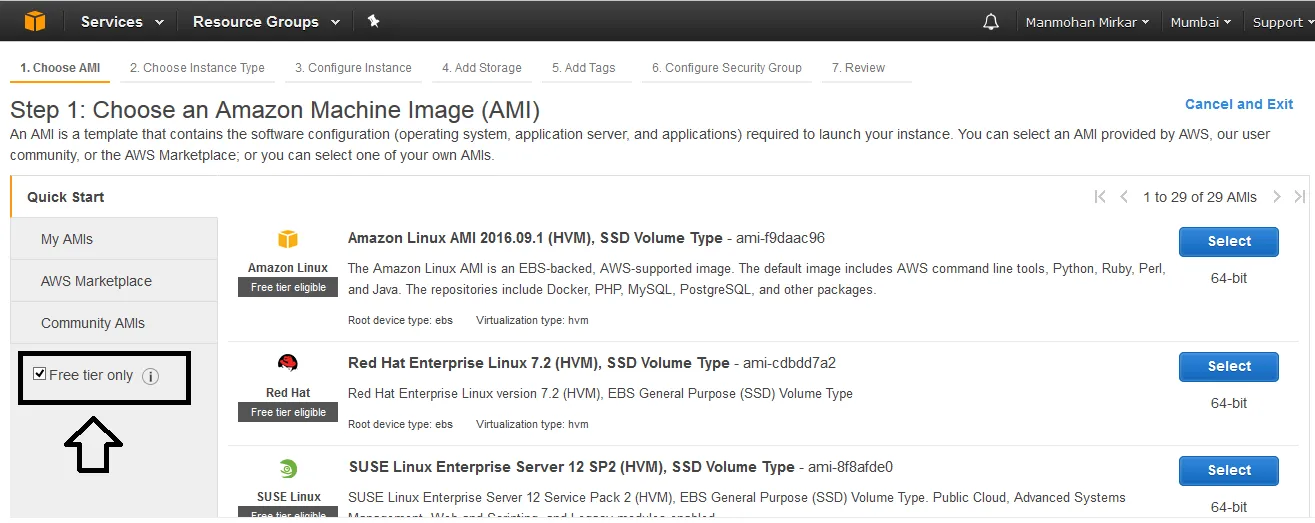The image size is (1315, 523).
Task: Click the Amazon Linux logo icon
Action: tap(288, 239)
